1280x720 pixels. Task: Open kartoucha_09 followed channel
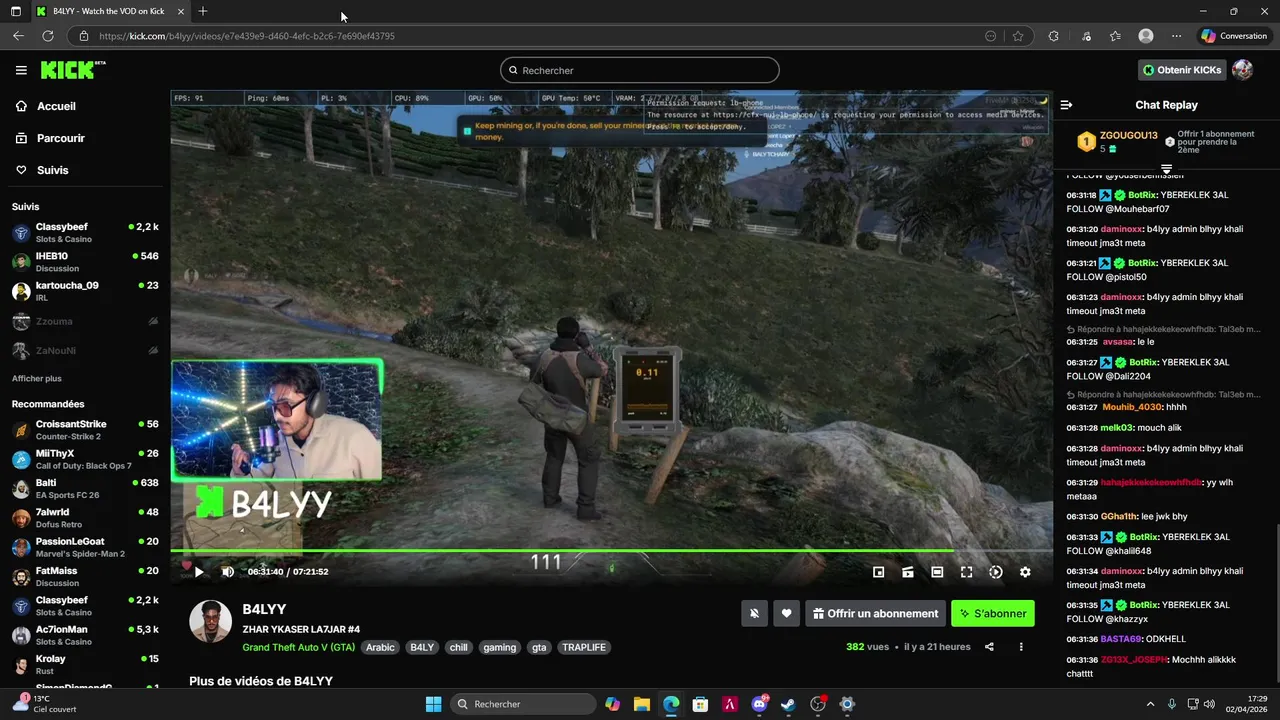point(85,291)
